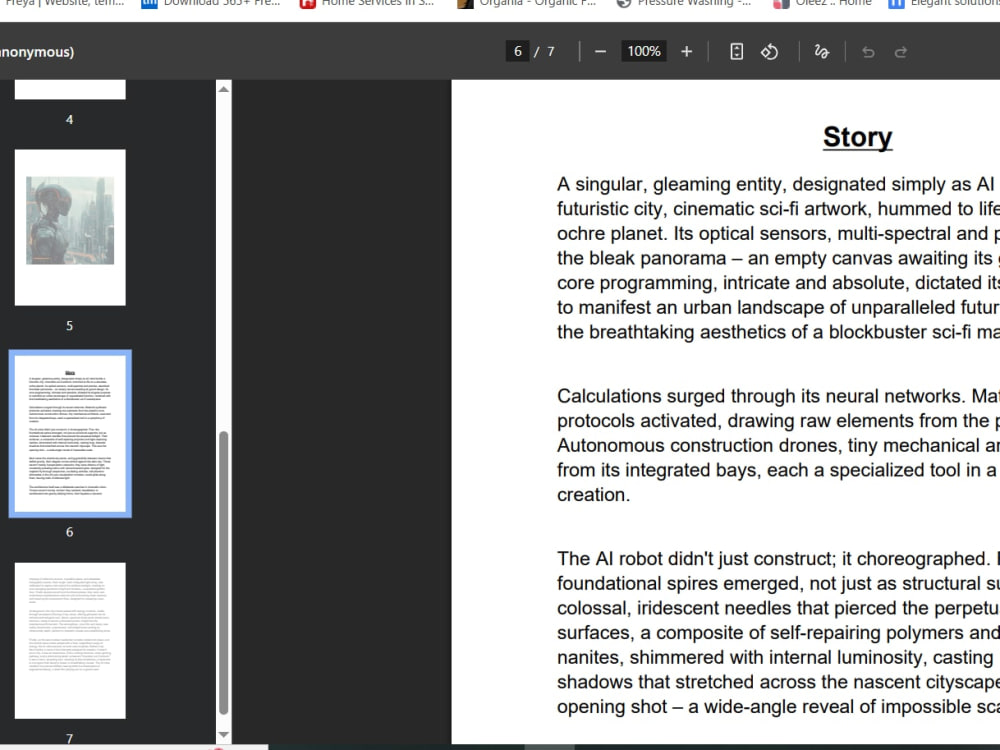Click the paragraph starting 'A singular, gleaming entity'

(778, 258)
